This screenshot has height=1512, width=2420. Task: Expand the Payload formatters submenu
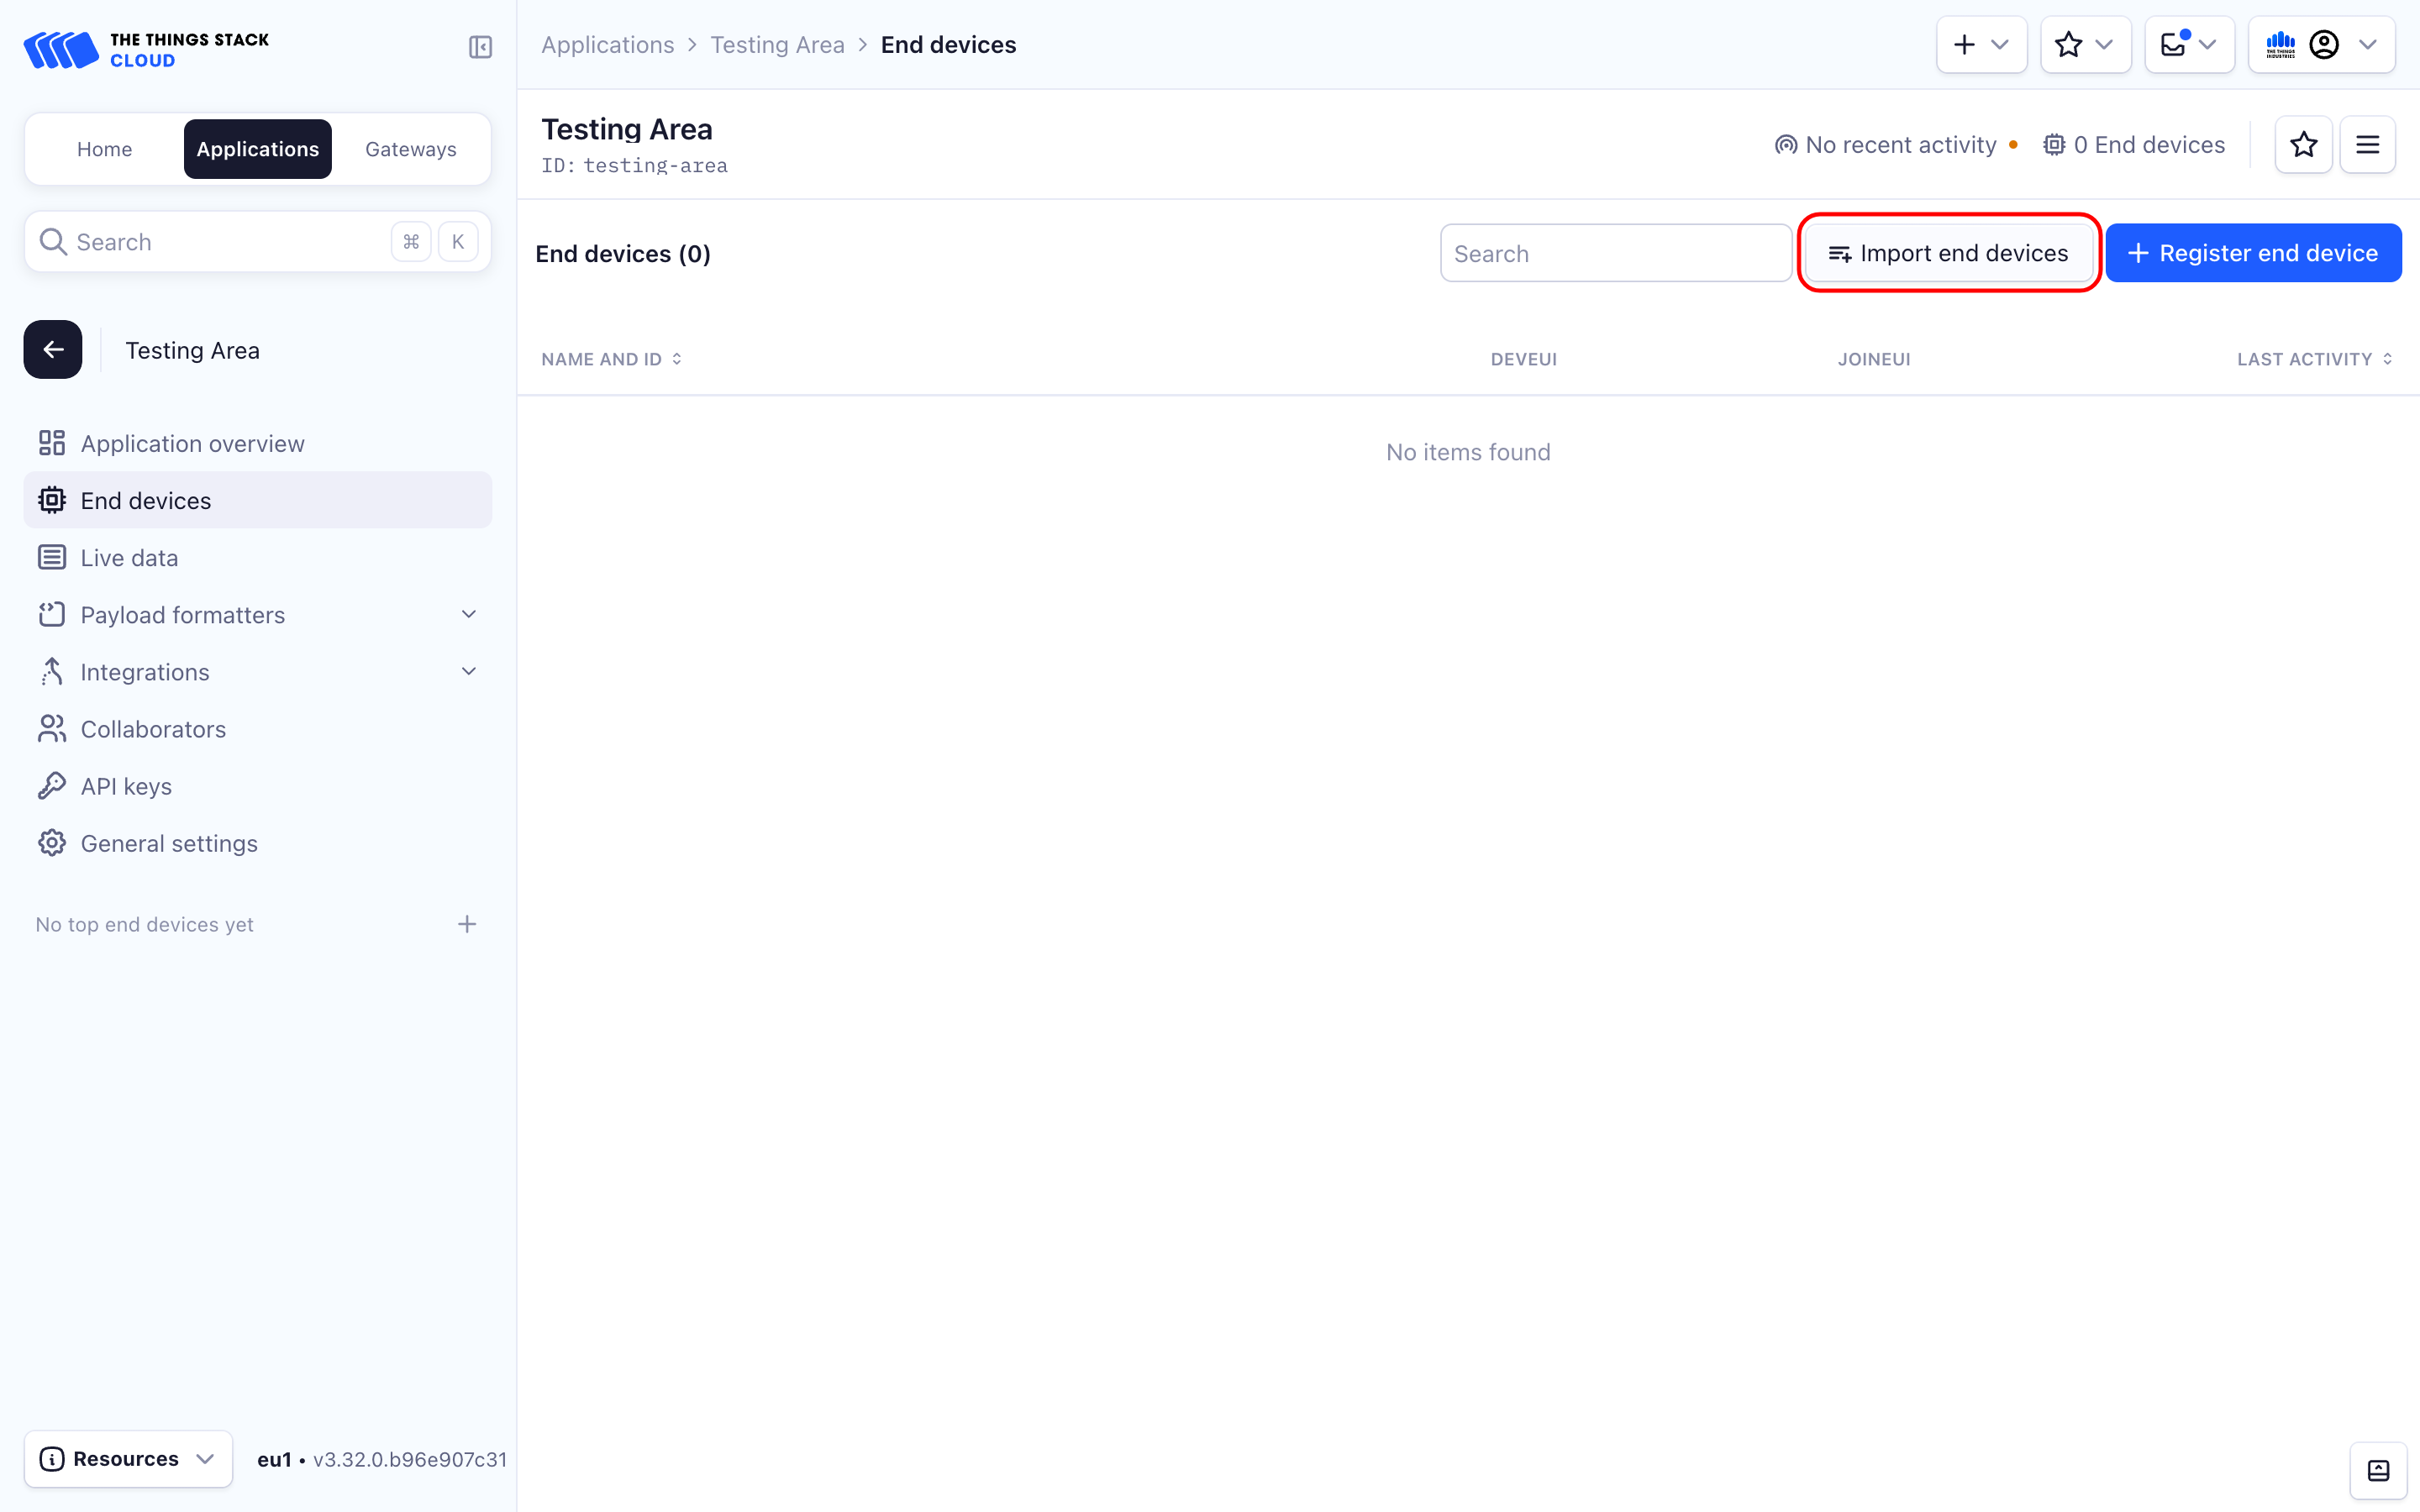point(468,614)
